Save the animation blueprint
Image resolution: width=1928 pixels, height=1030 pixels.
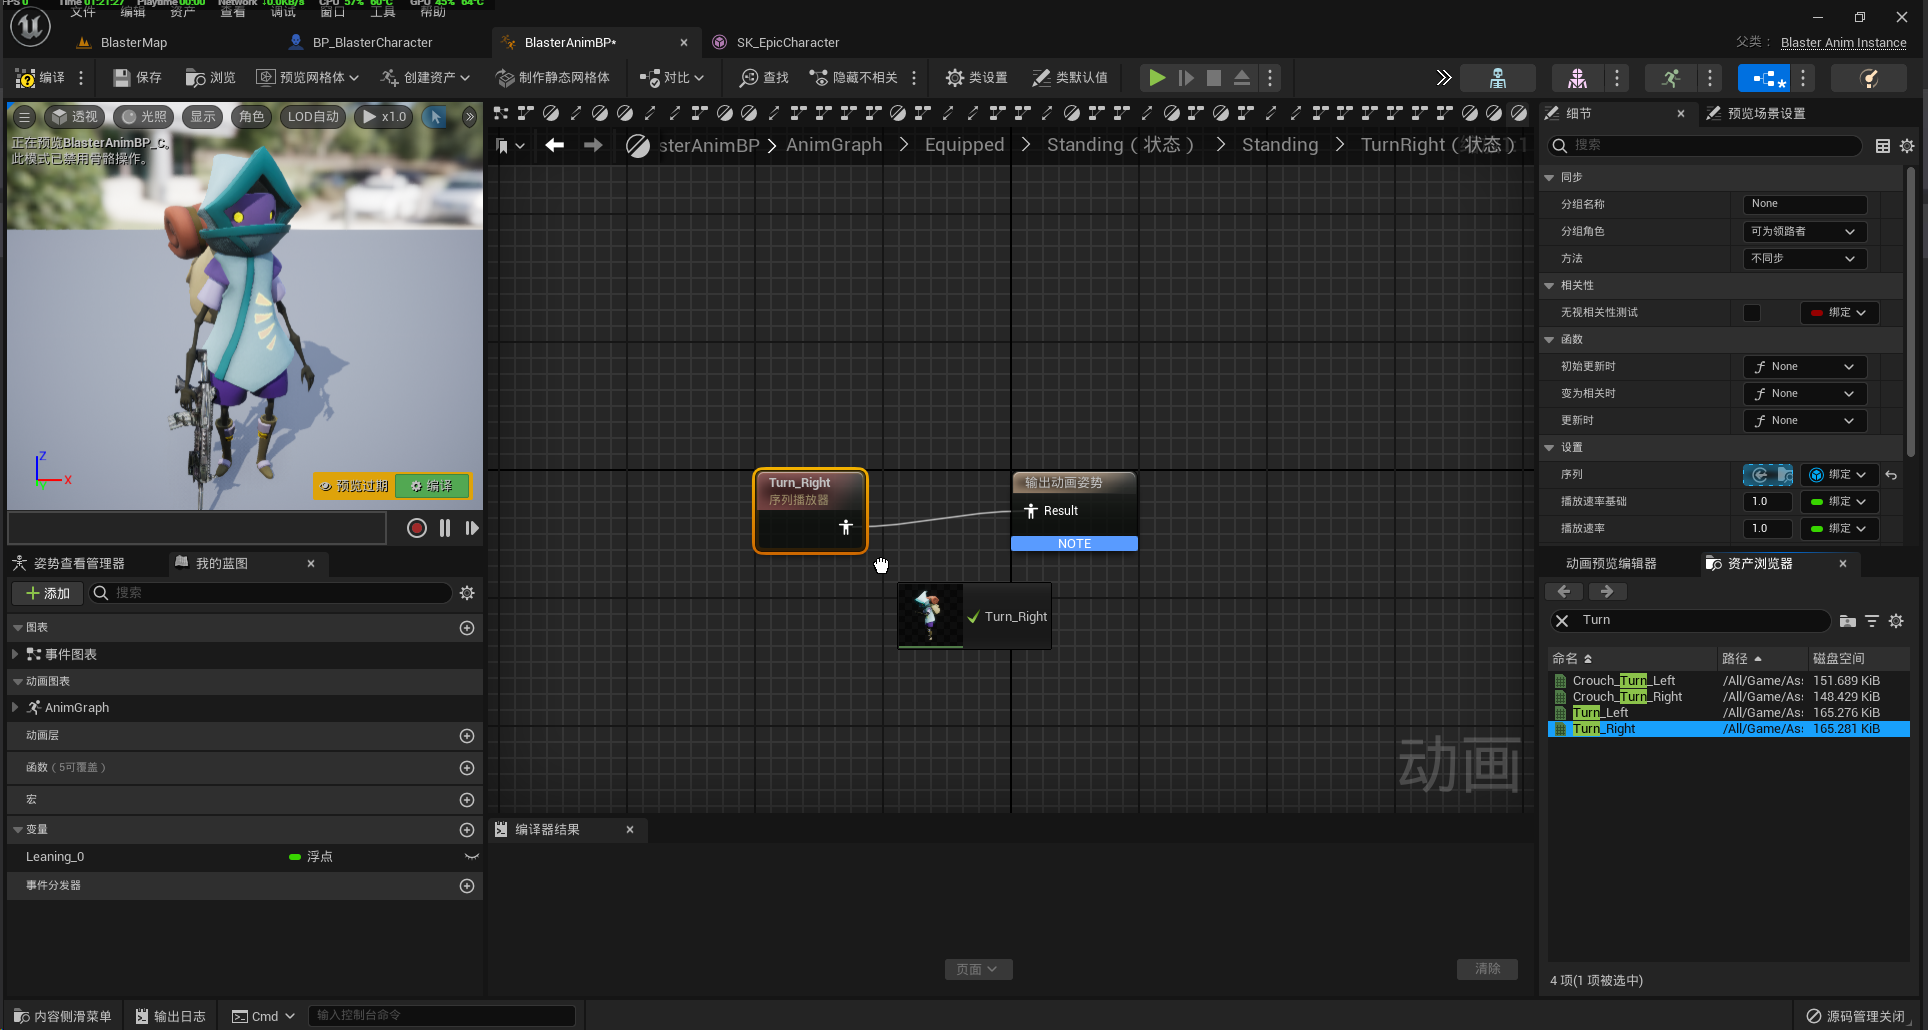pyautogui.click(x=137, y=77)
